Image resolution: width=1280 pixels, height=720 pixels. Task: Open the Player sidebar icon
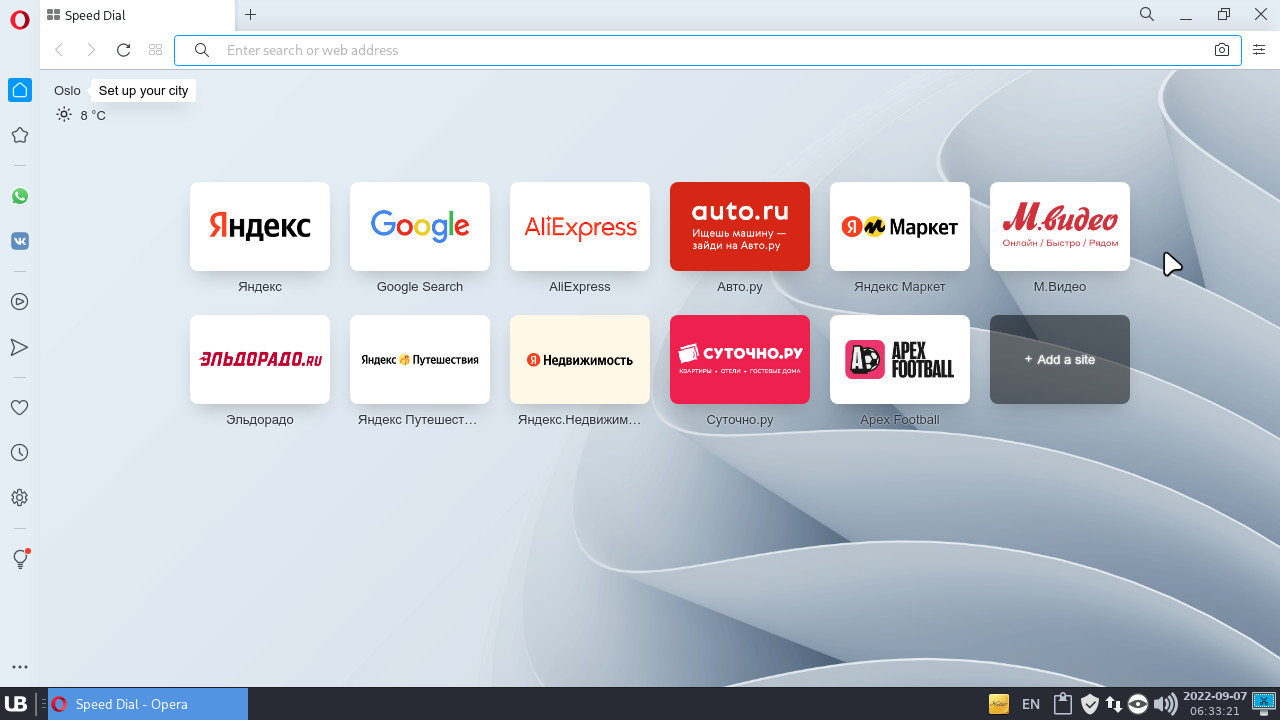pos(19,302)
